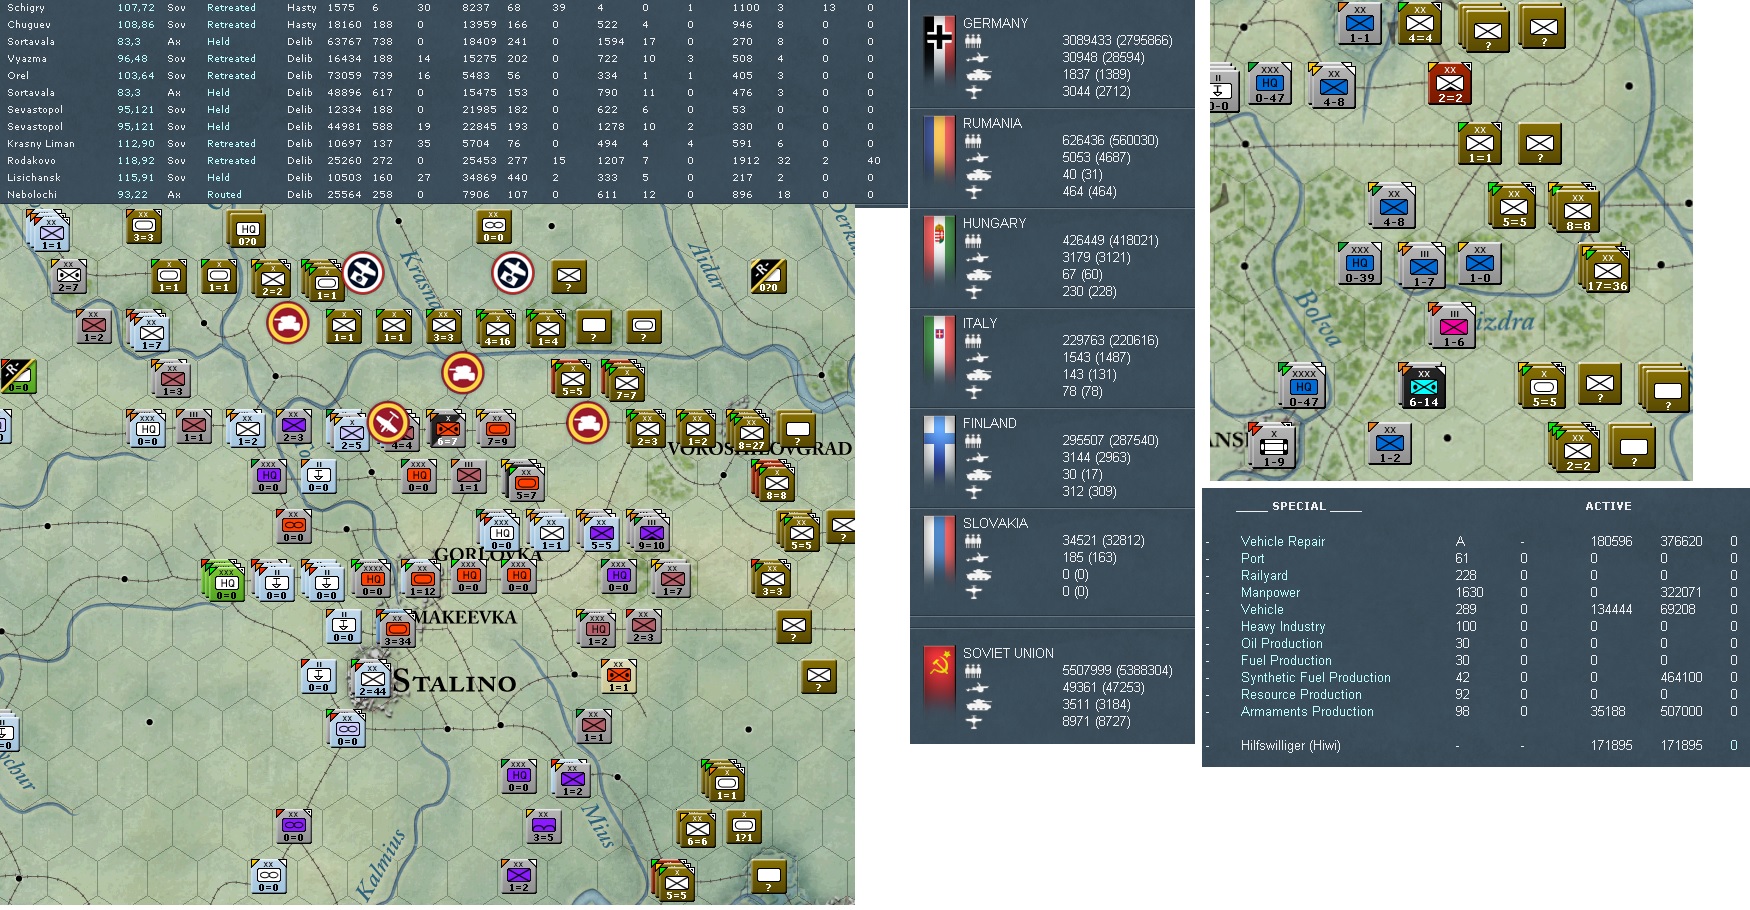Select the light-blue 2=5 unit stack
1750x910 pixels.
[x=350, y=431]
